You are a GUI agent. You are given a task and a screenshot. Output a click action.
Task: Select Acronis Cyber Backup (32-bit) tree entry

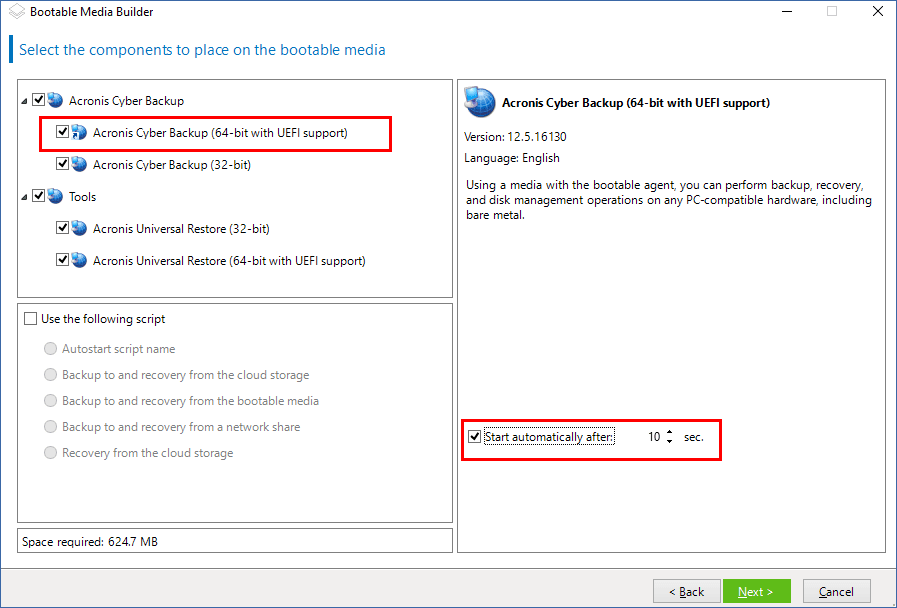pyautogui.click(x=171, y=165)
